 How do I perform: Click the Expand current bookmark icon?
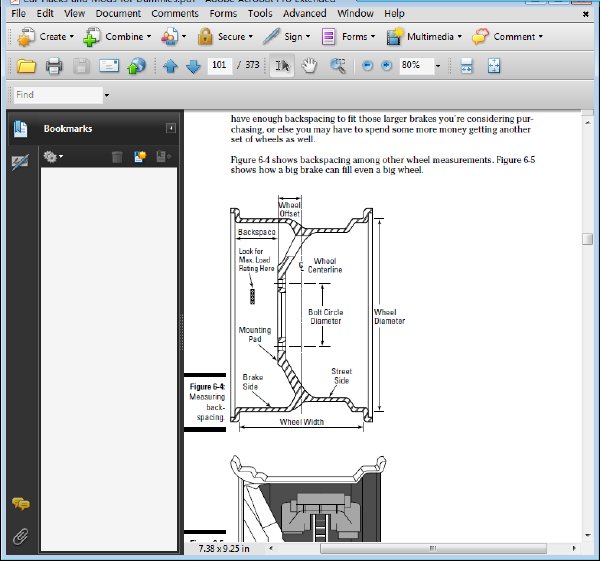click(x=164, y=157)
